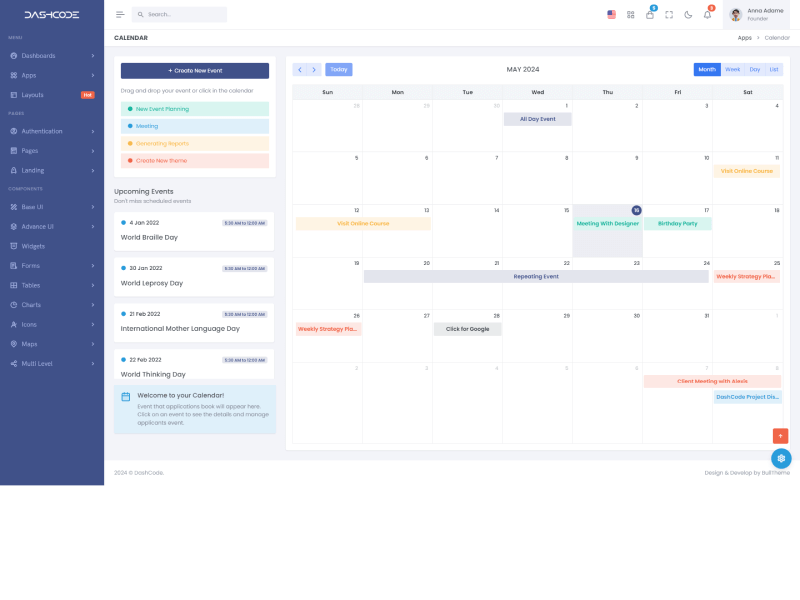Click the US flag to change language

612,13
